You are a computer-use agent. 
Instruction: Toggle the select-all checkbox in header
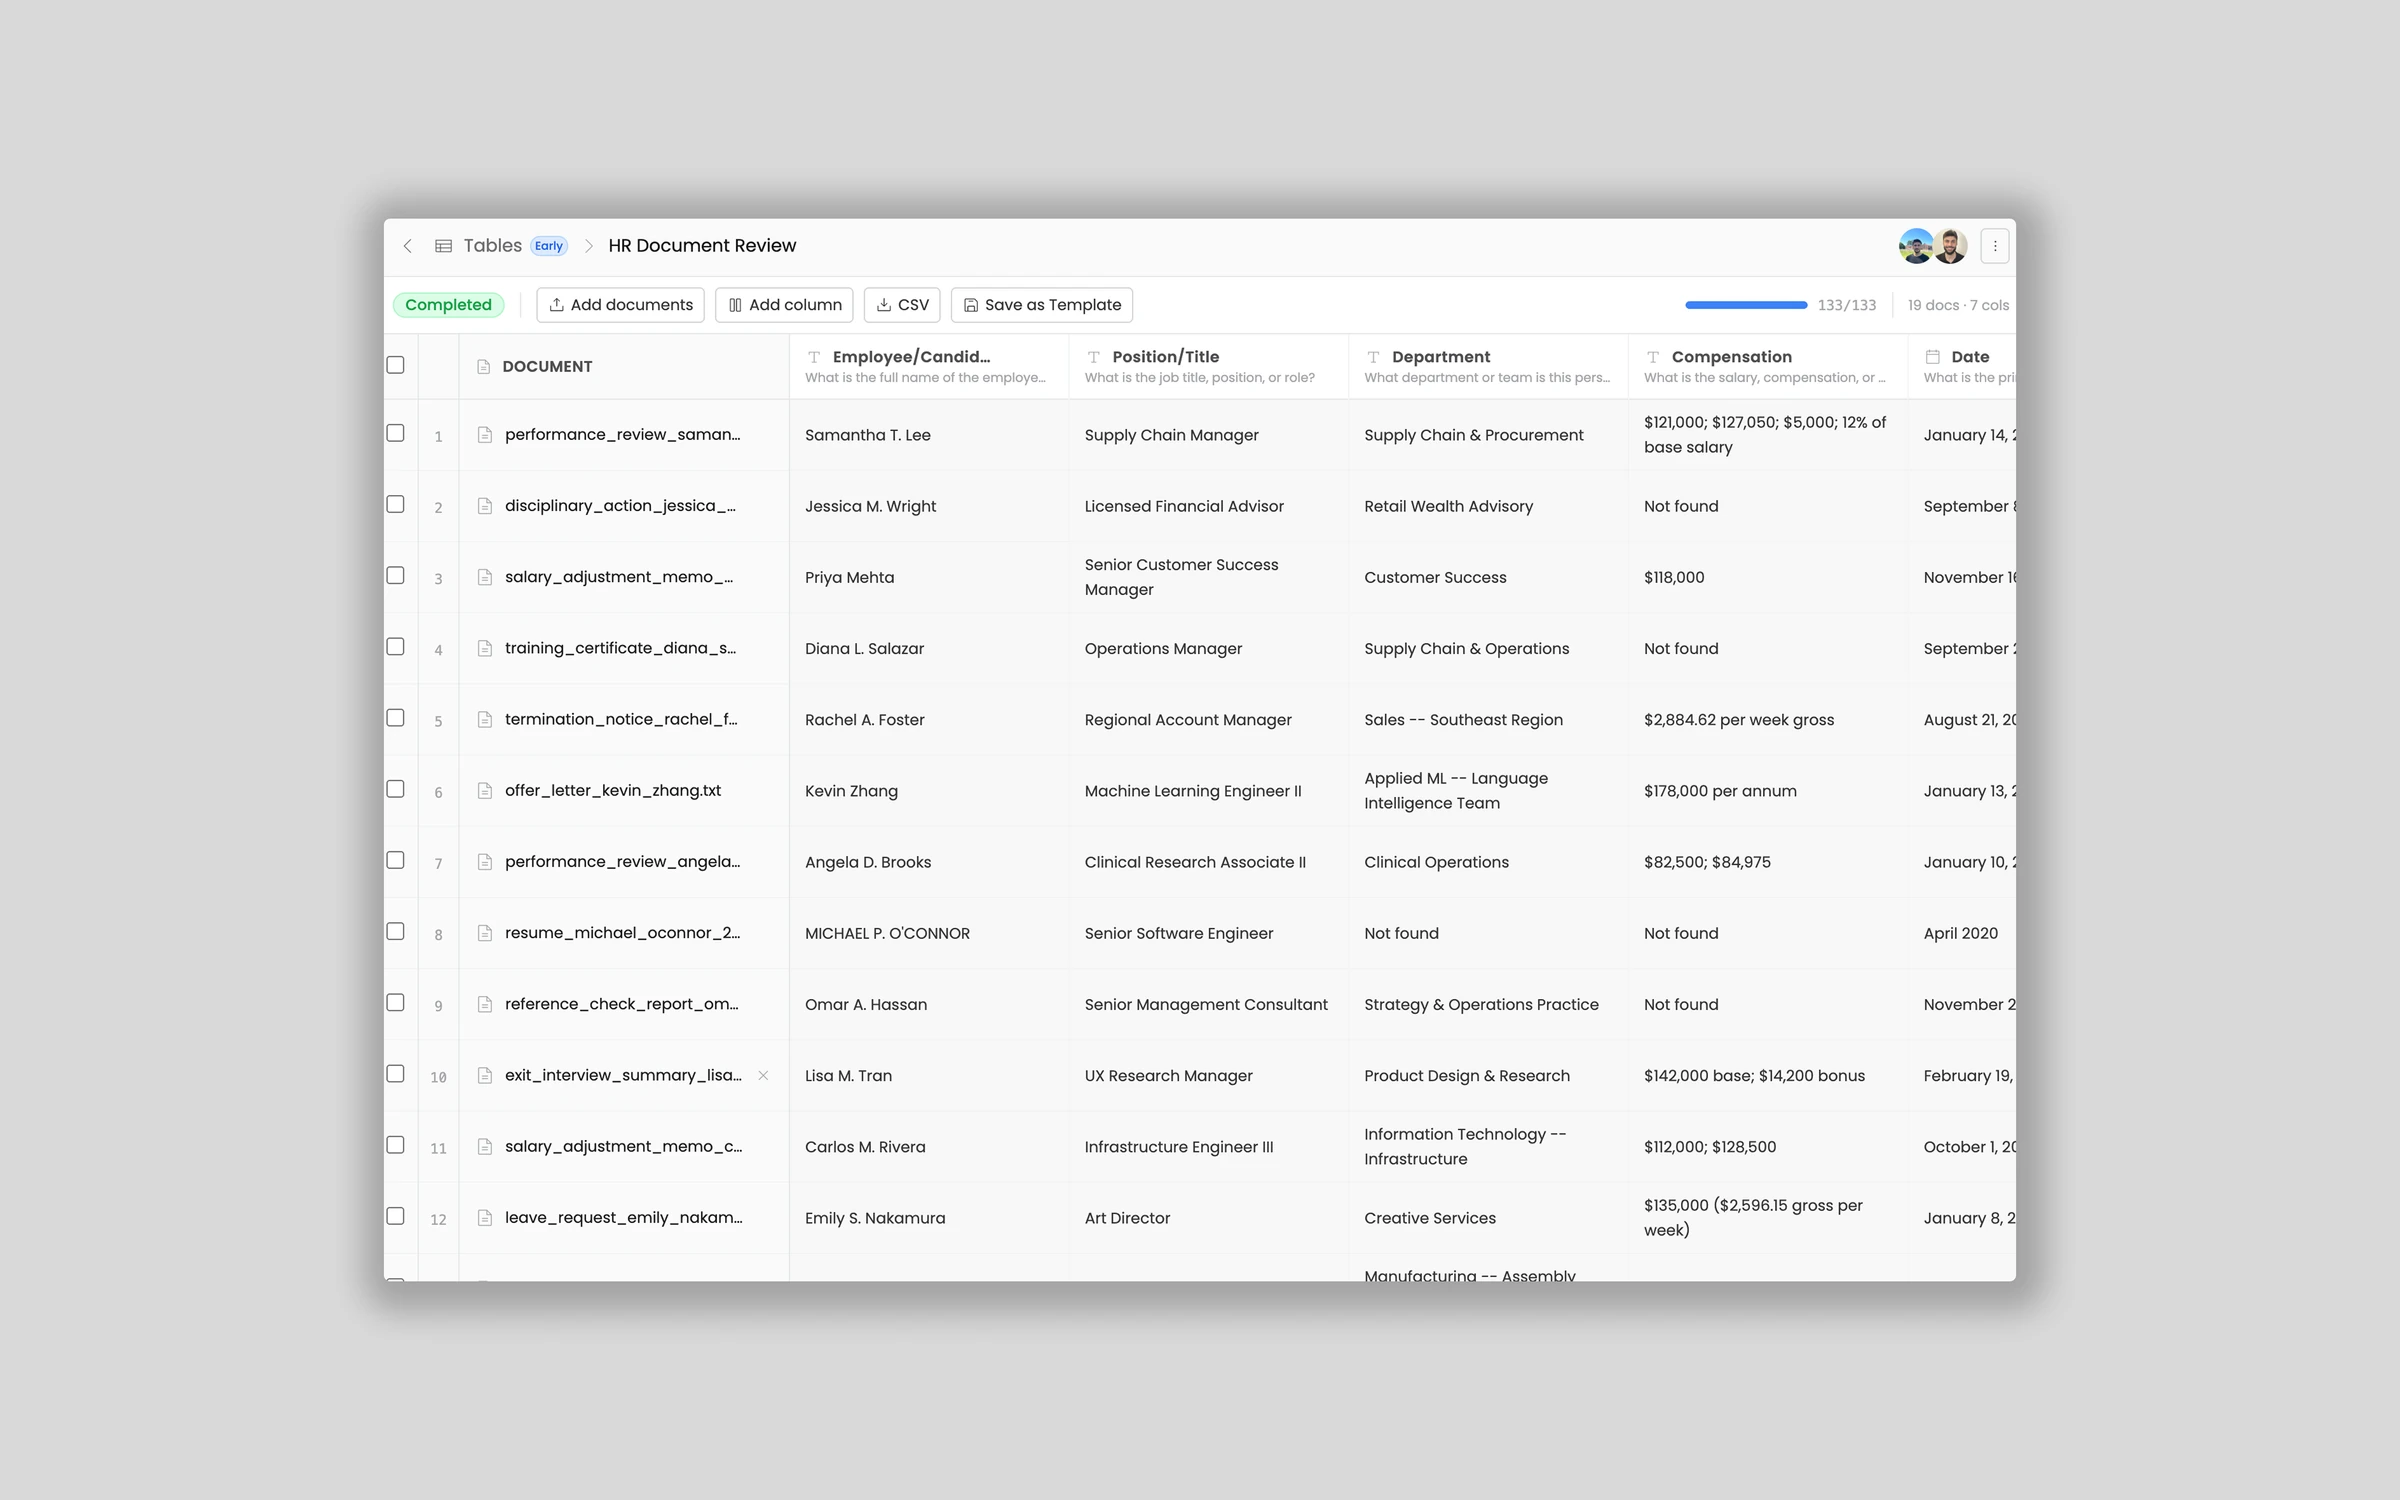pyautogui.click(x=396, y=365)
